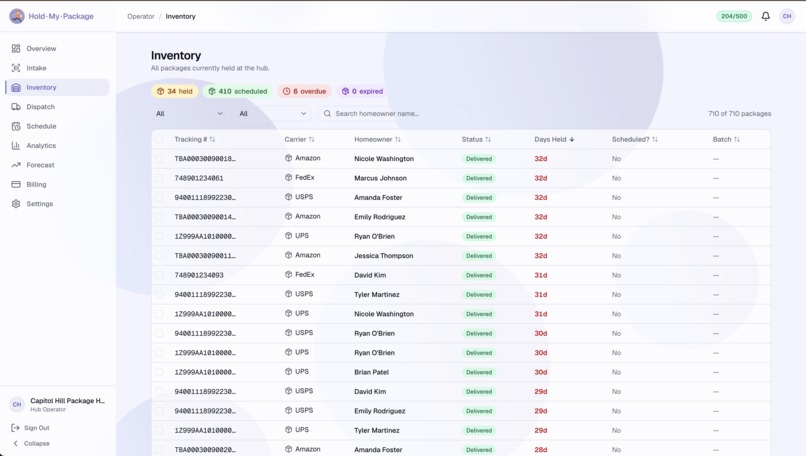Viewport: 806px width, 456px height.
Task: Click the Delivered status for Jessica Thompson
Action: coord(479,256)
